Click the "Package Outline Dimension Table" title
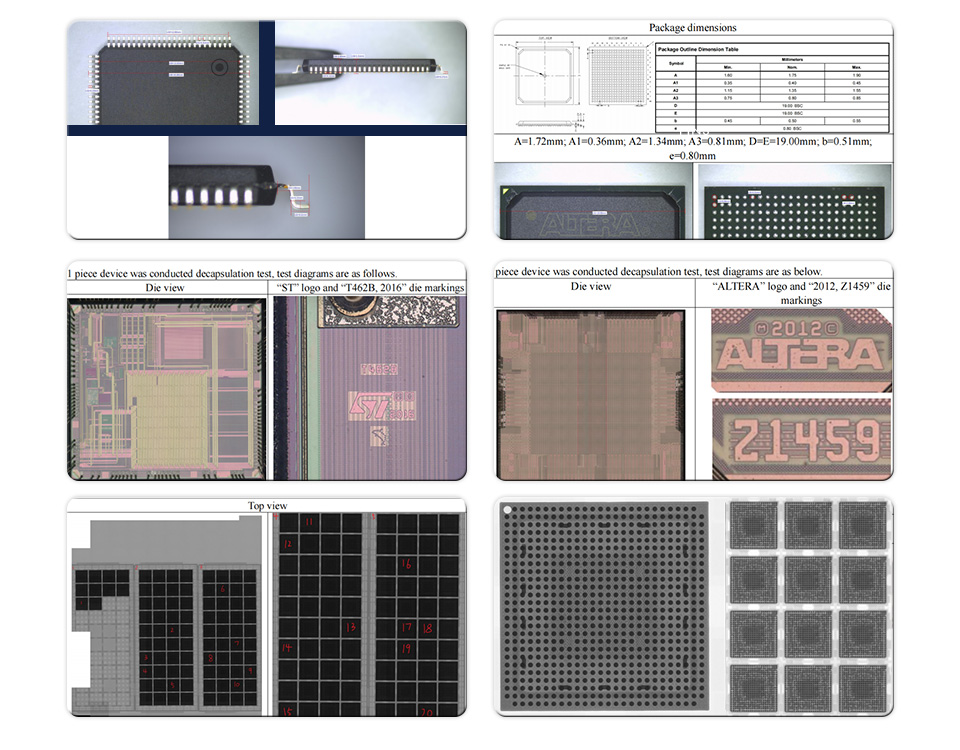The image size is (960, 750). (698, 49)
